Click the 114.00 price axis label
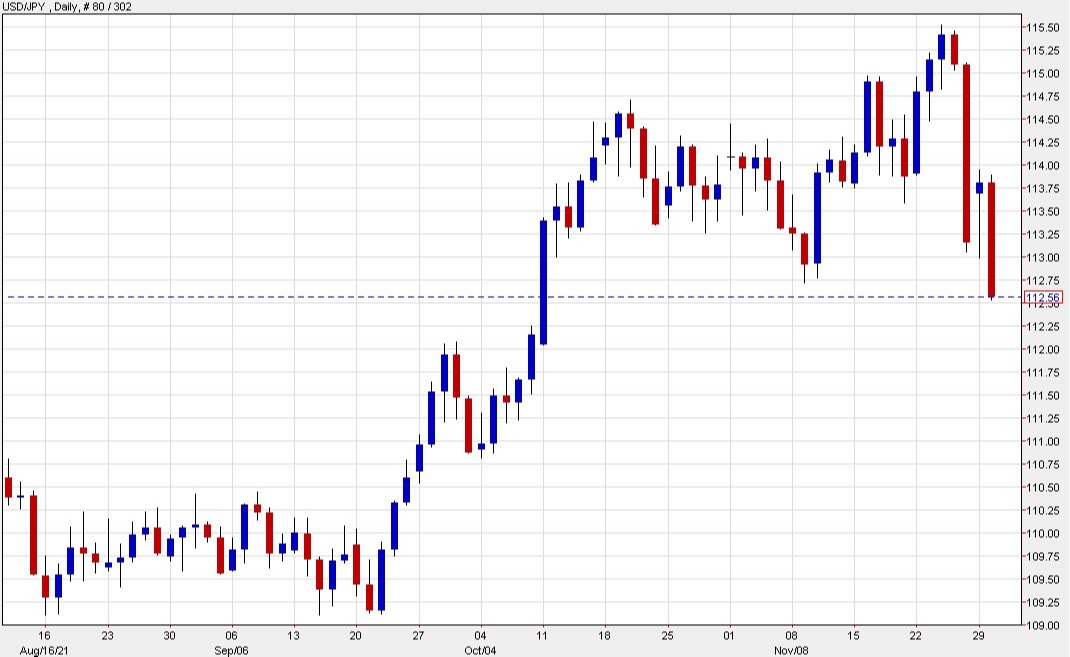Image resolution: width=1070 pixels, height=657 pixels. pyautogui.click(x=1043, y=166)
